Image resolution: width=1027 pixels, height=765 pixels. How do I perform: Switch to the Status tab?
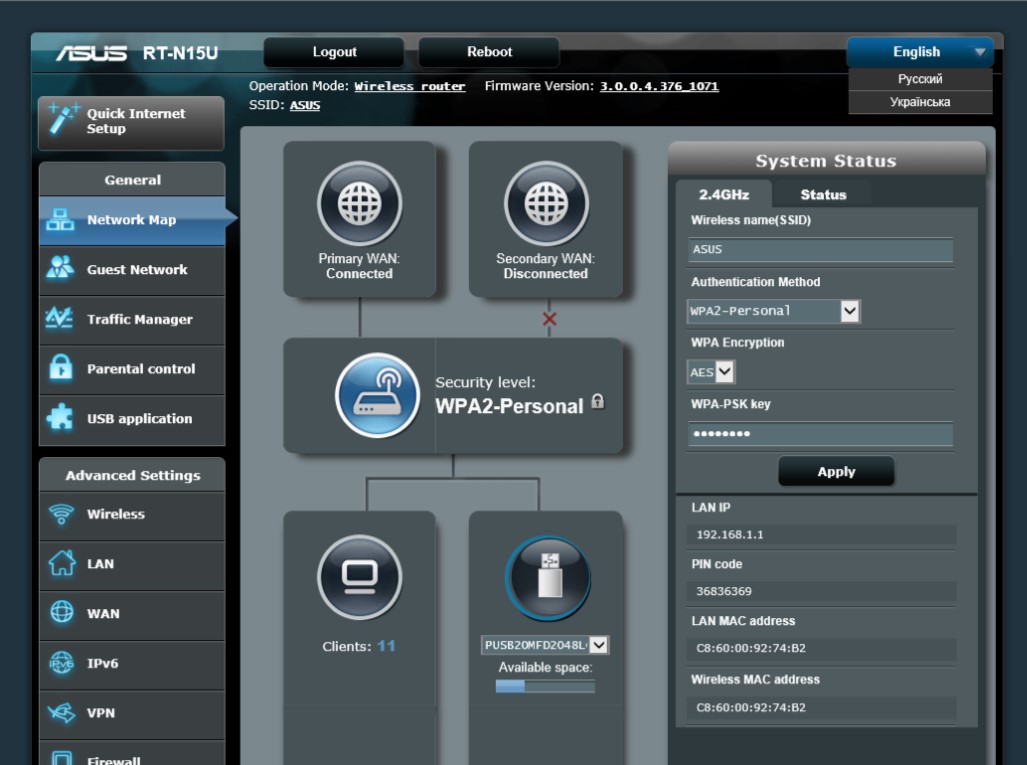coord(823,195)
